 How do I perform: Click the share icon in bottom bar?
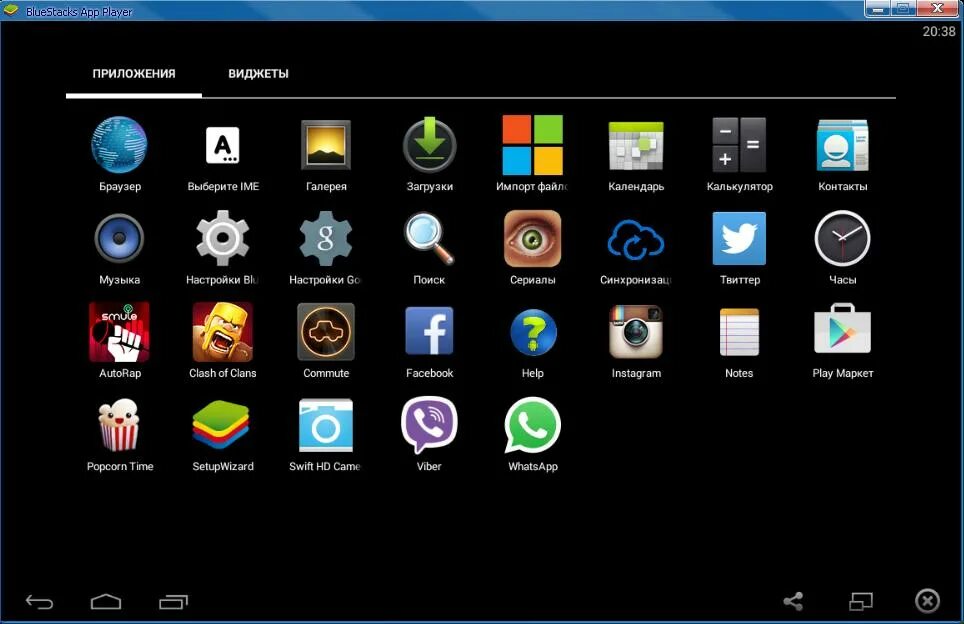pos(793,601)
